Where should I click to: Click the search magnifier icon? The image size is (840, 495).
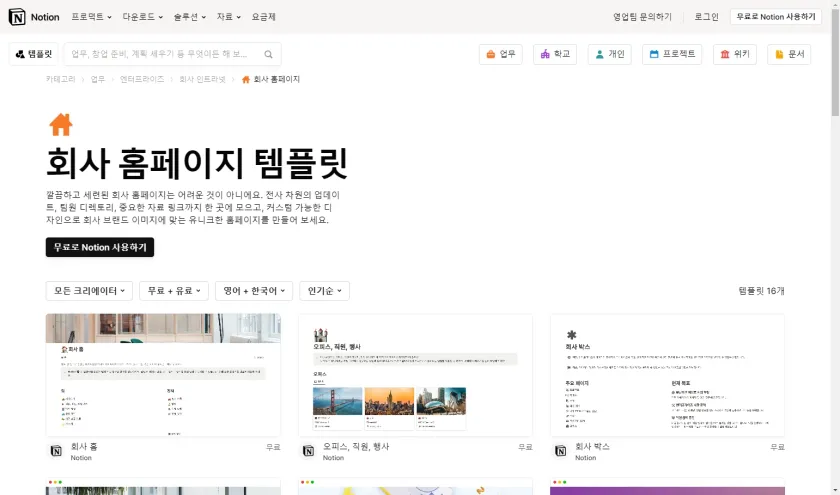[x=268, y=54]
